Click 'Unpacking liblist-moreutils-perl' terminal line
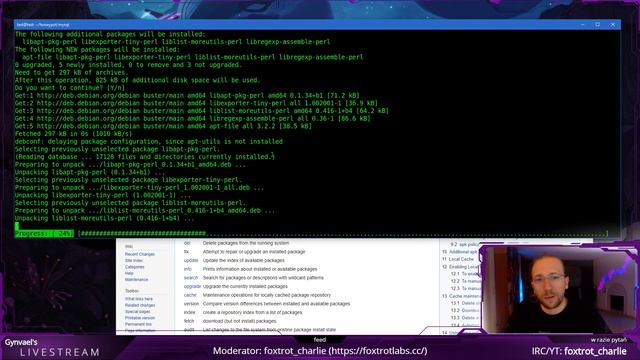 [104, 218]
